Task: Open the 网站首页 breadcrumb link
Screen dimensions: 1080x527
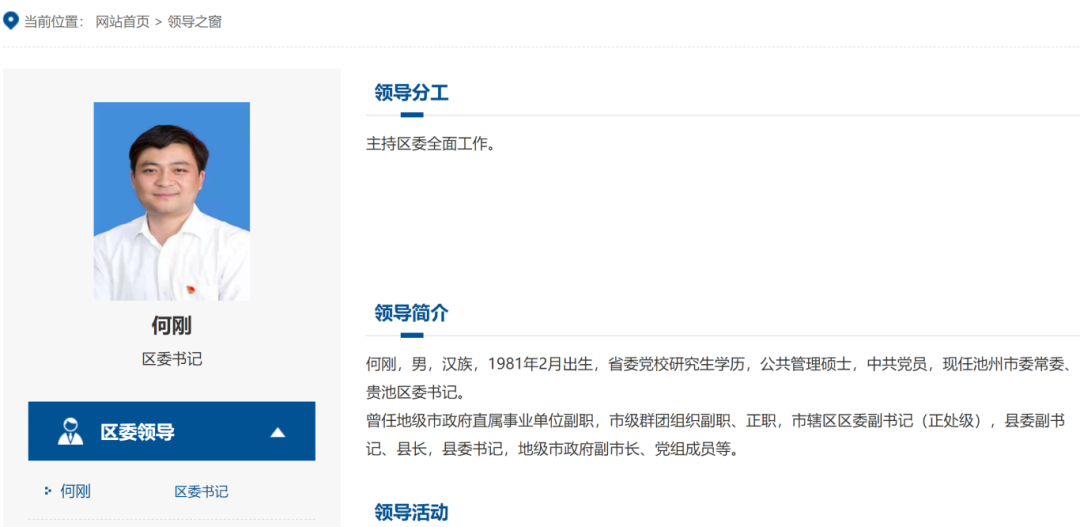Action: pyautogui.click(x=123, y=22)
